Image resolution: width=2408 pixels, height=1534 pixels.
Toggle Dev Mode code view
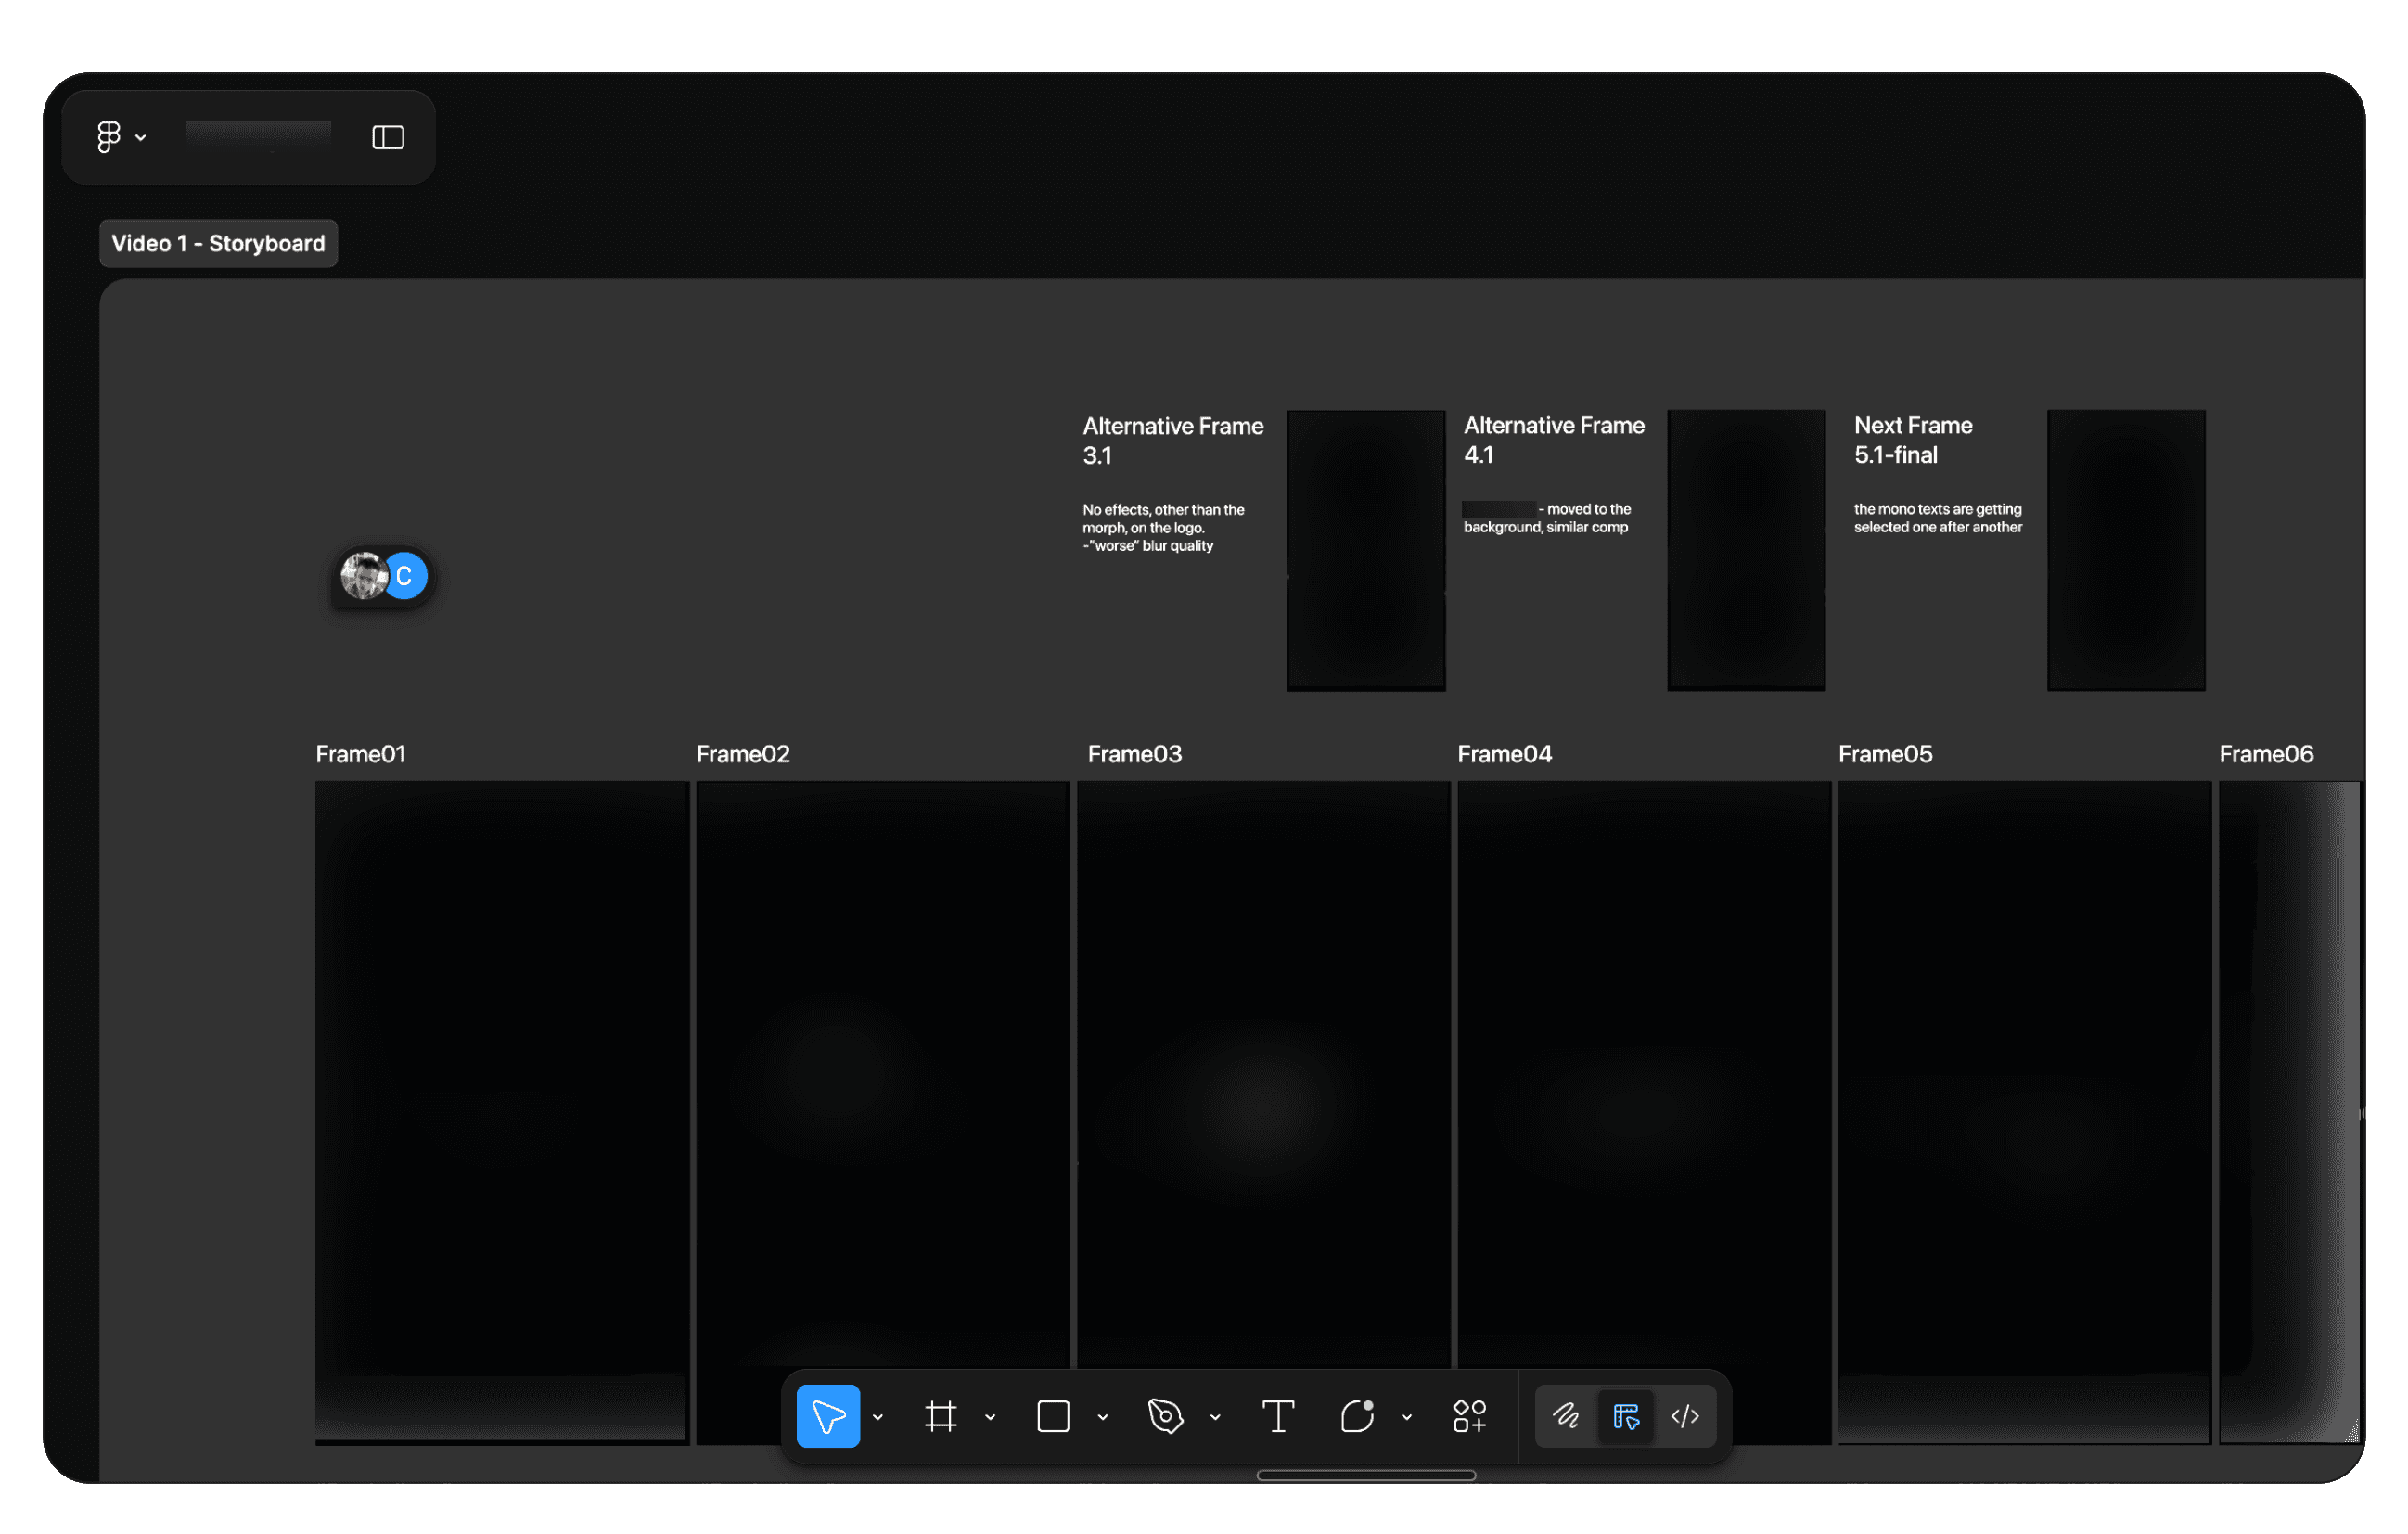coord(1685,1416)
